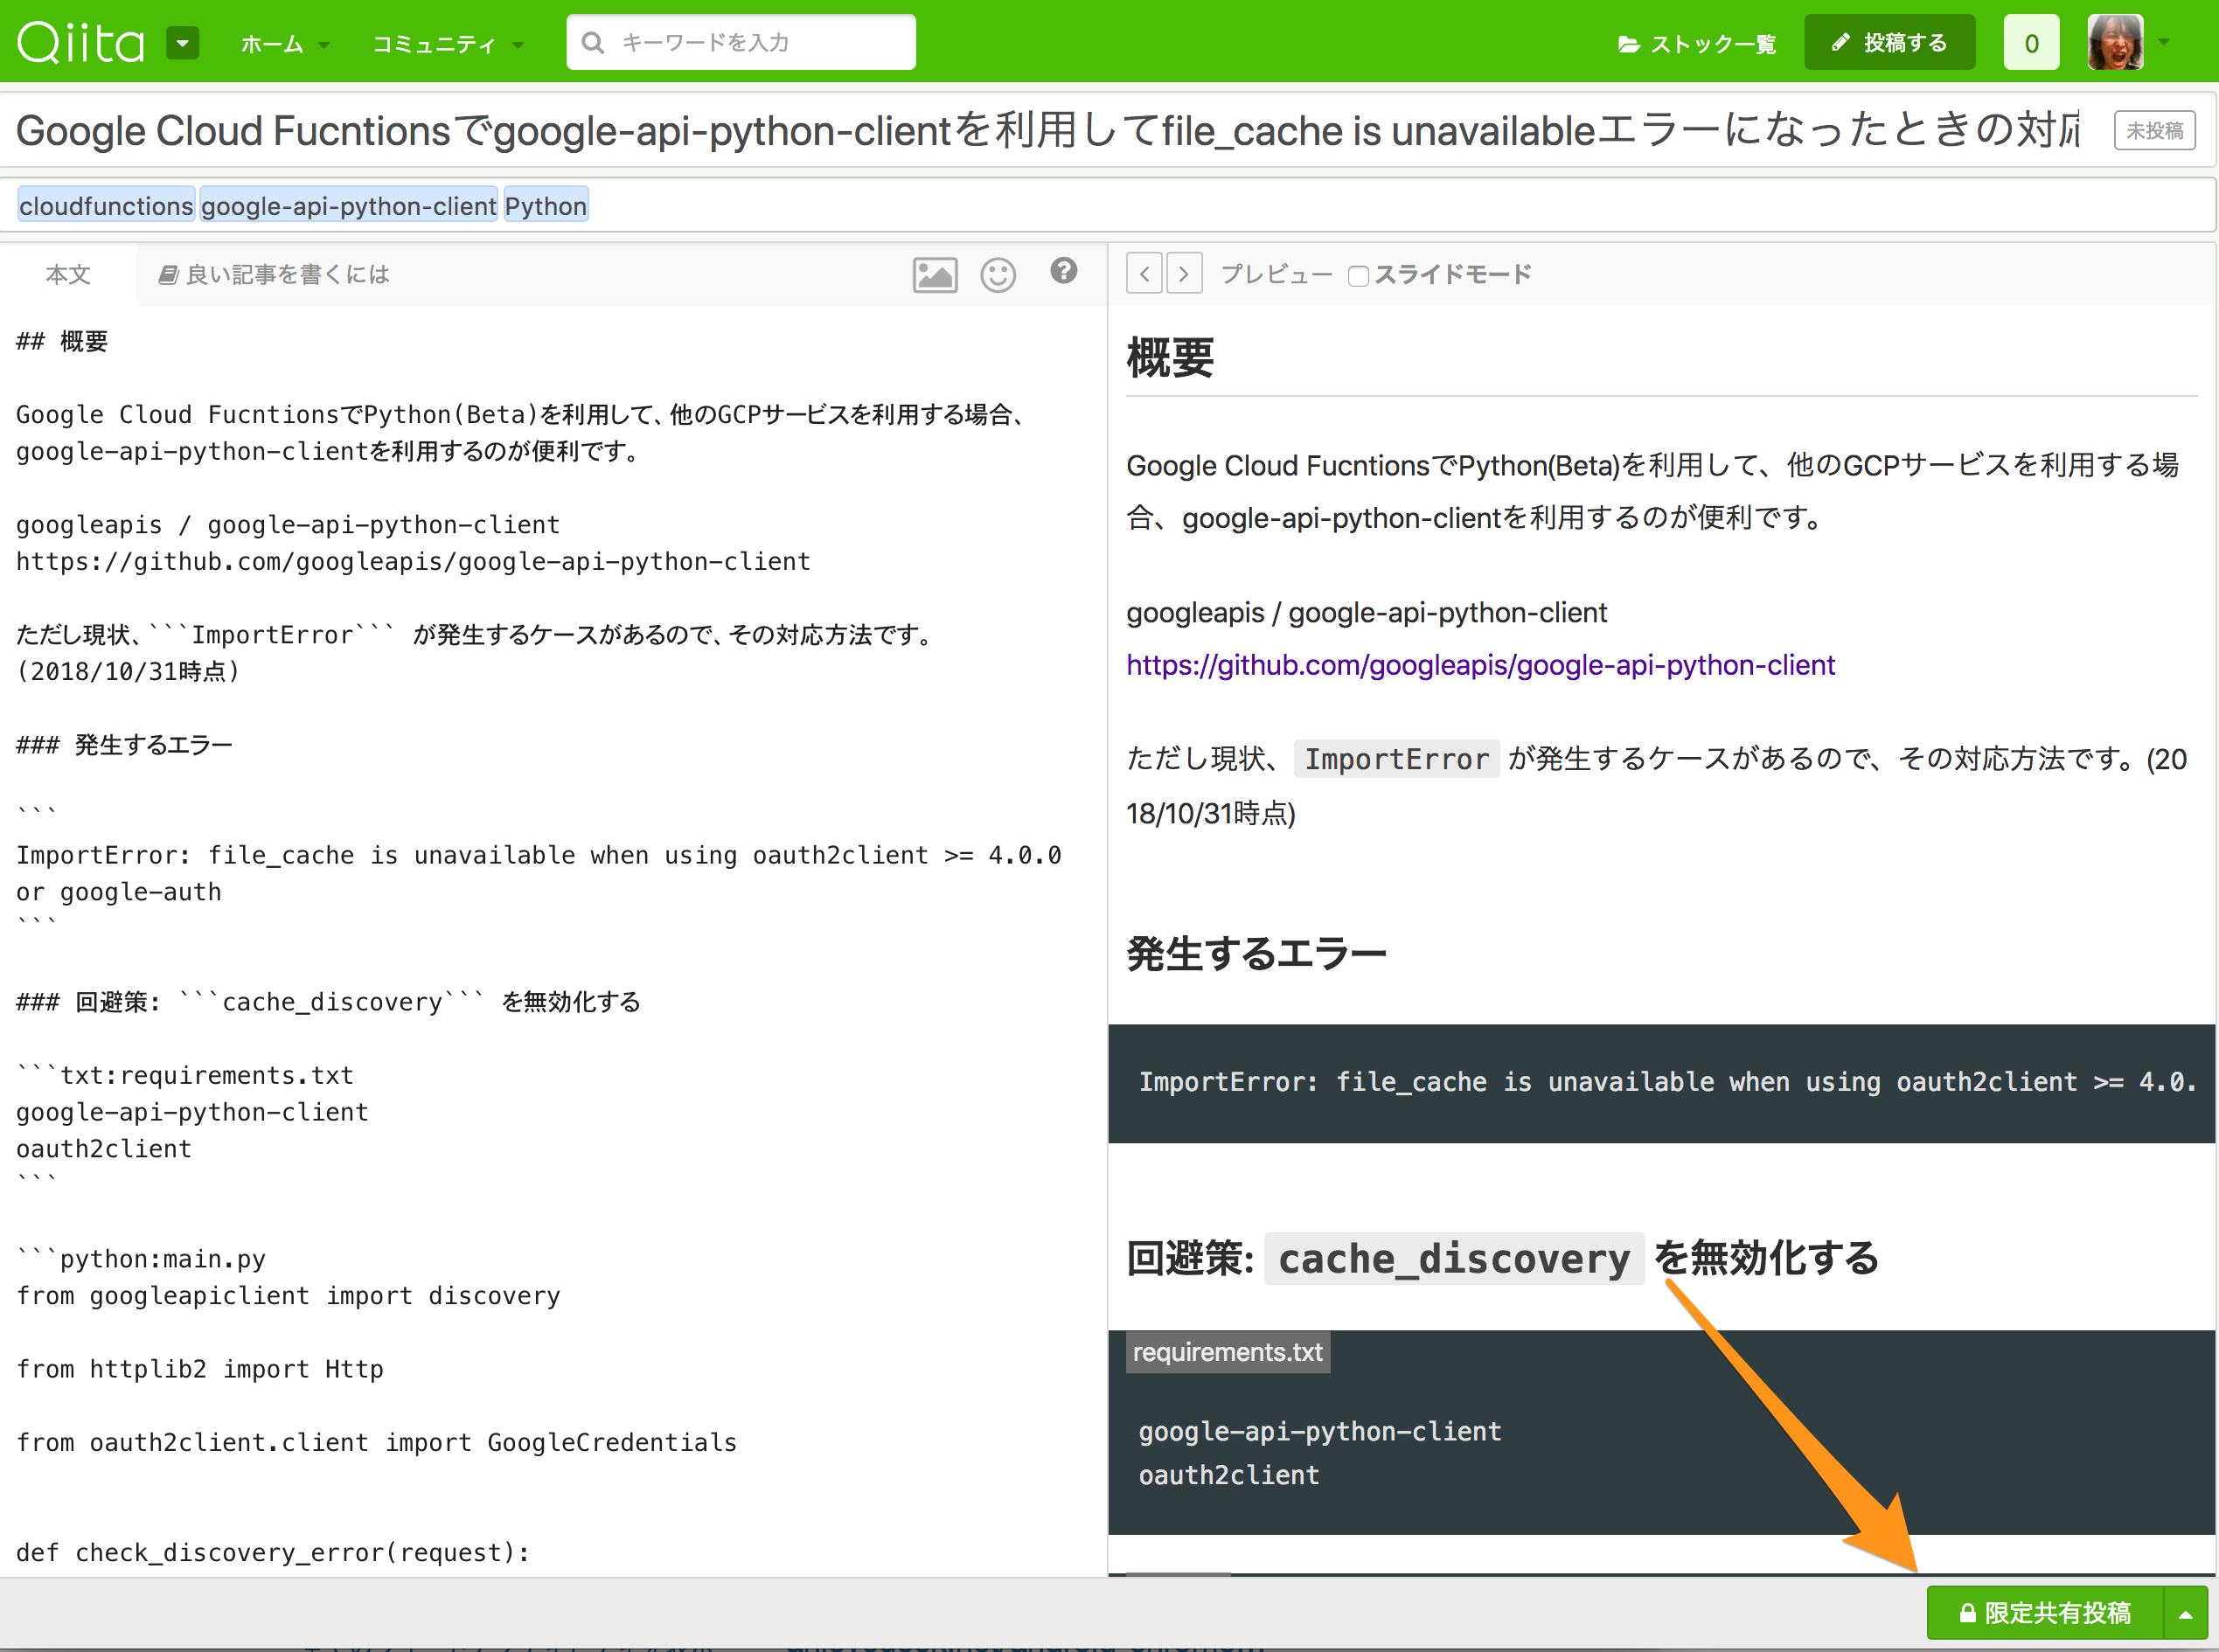Click the Qiita logo
Image resolution: width=2219 pixels, height=1652 pixels.
(81, 43)
